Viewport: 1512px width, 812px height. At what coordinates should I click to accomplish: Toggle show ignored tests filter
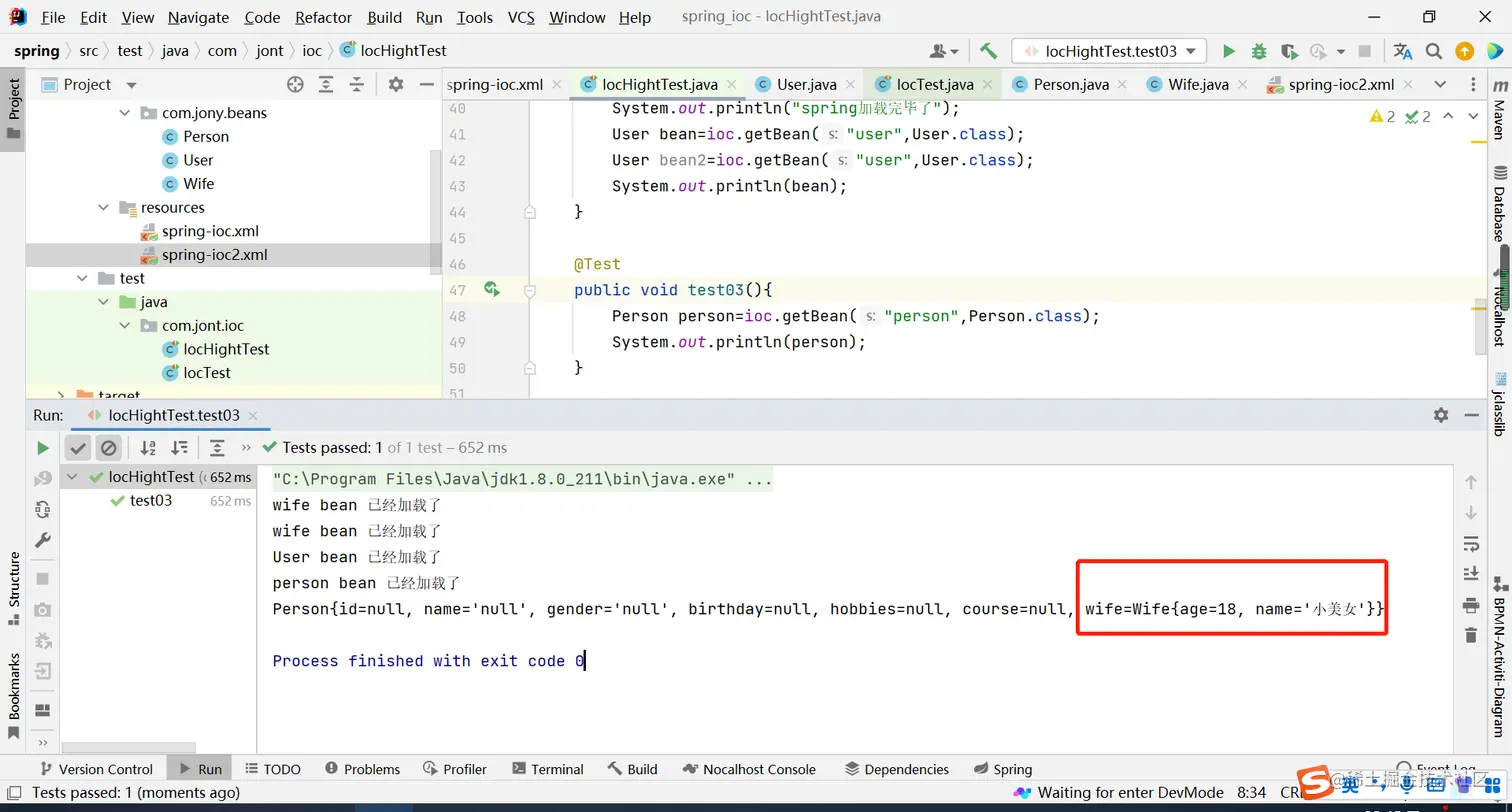click(x=108, y=448)
